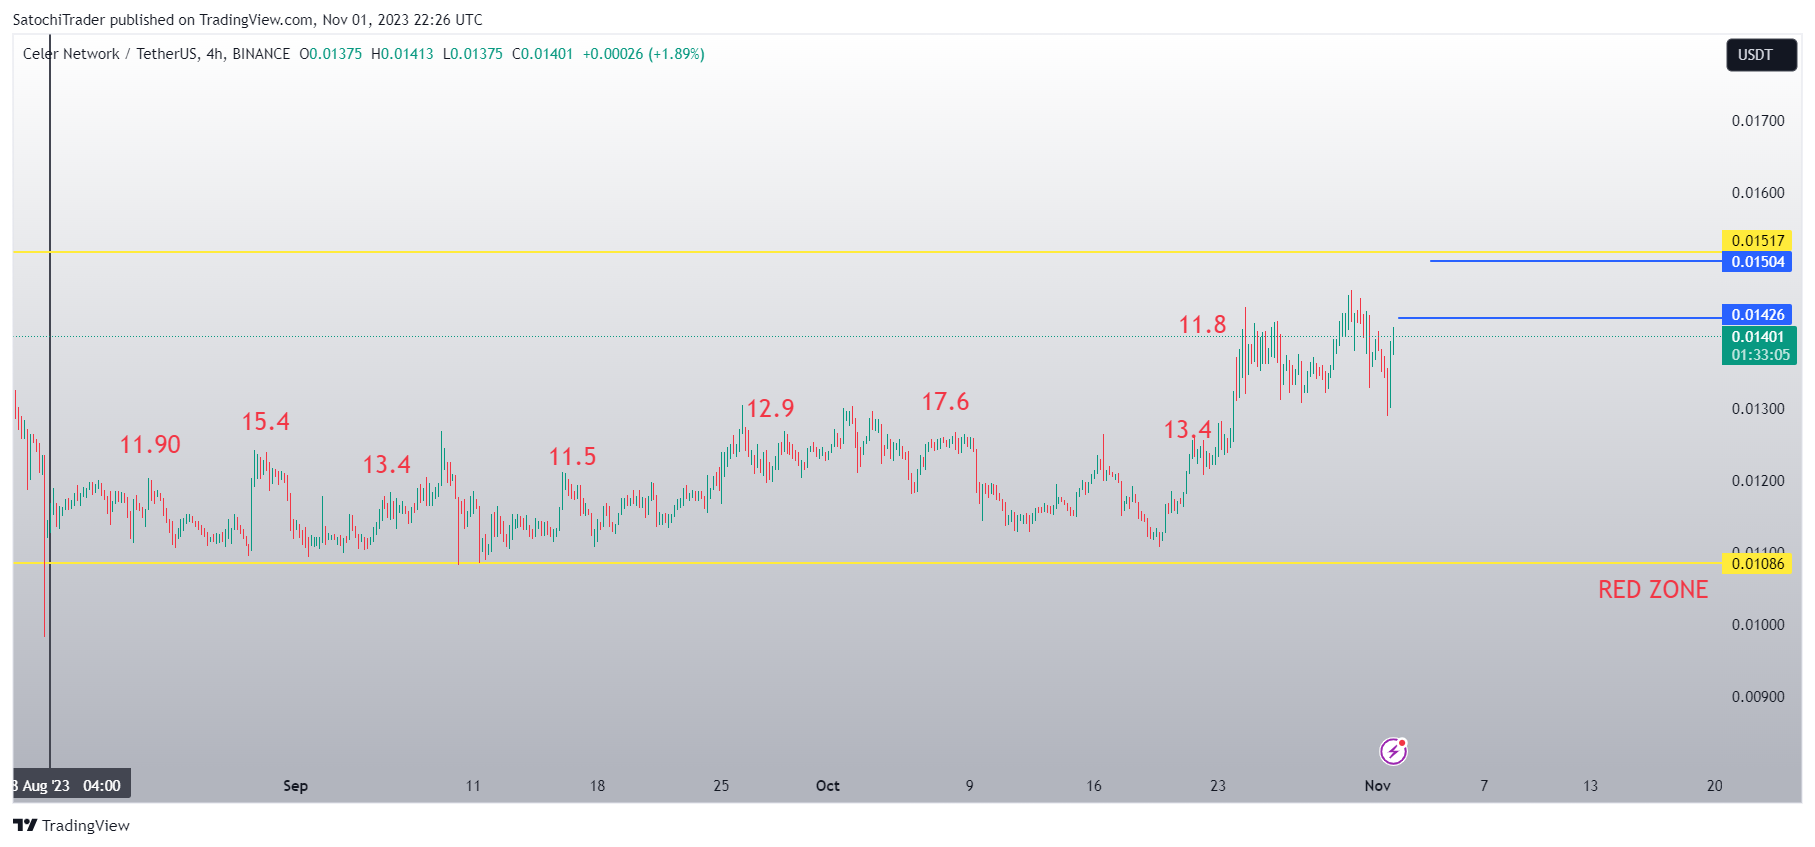1815x847 pixels.
Task: Click the +0.00026 (+1.89%) change value
Action: click(x=644, y=54)
